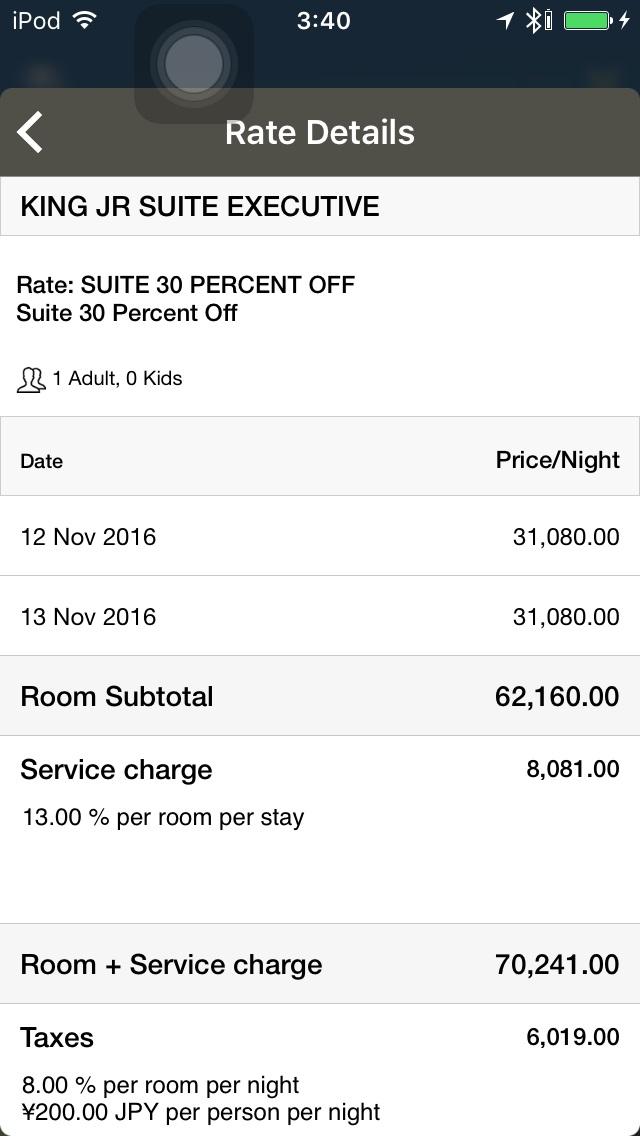The image size is (640, 1136).
Task: Tap the guests icon beside 1 Adult
Action: pos(31,379)
